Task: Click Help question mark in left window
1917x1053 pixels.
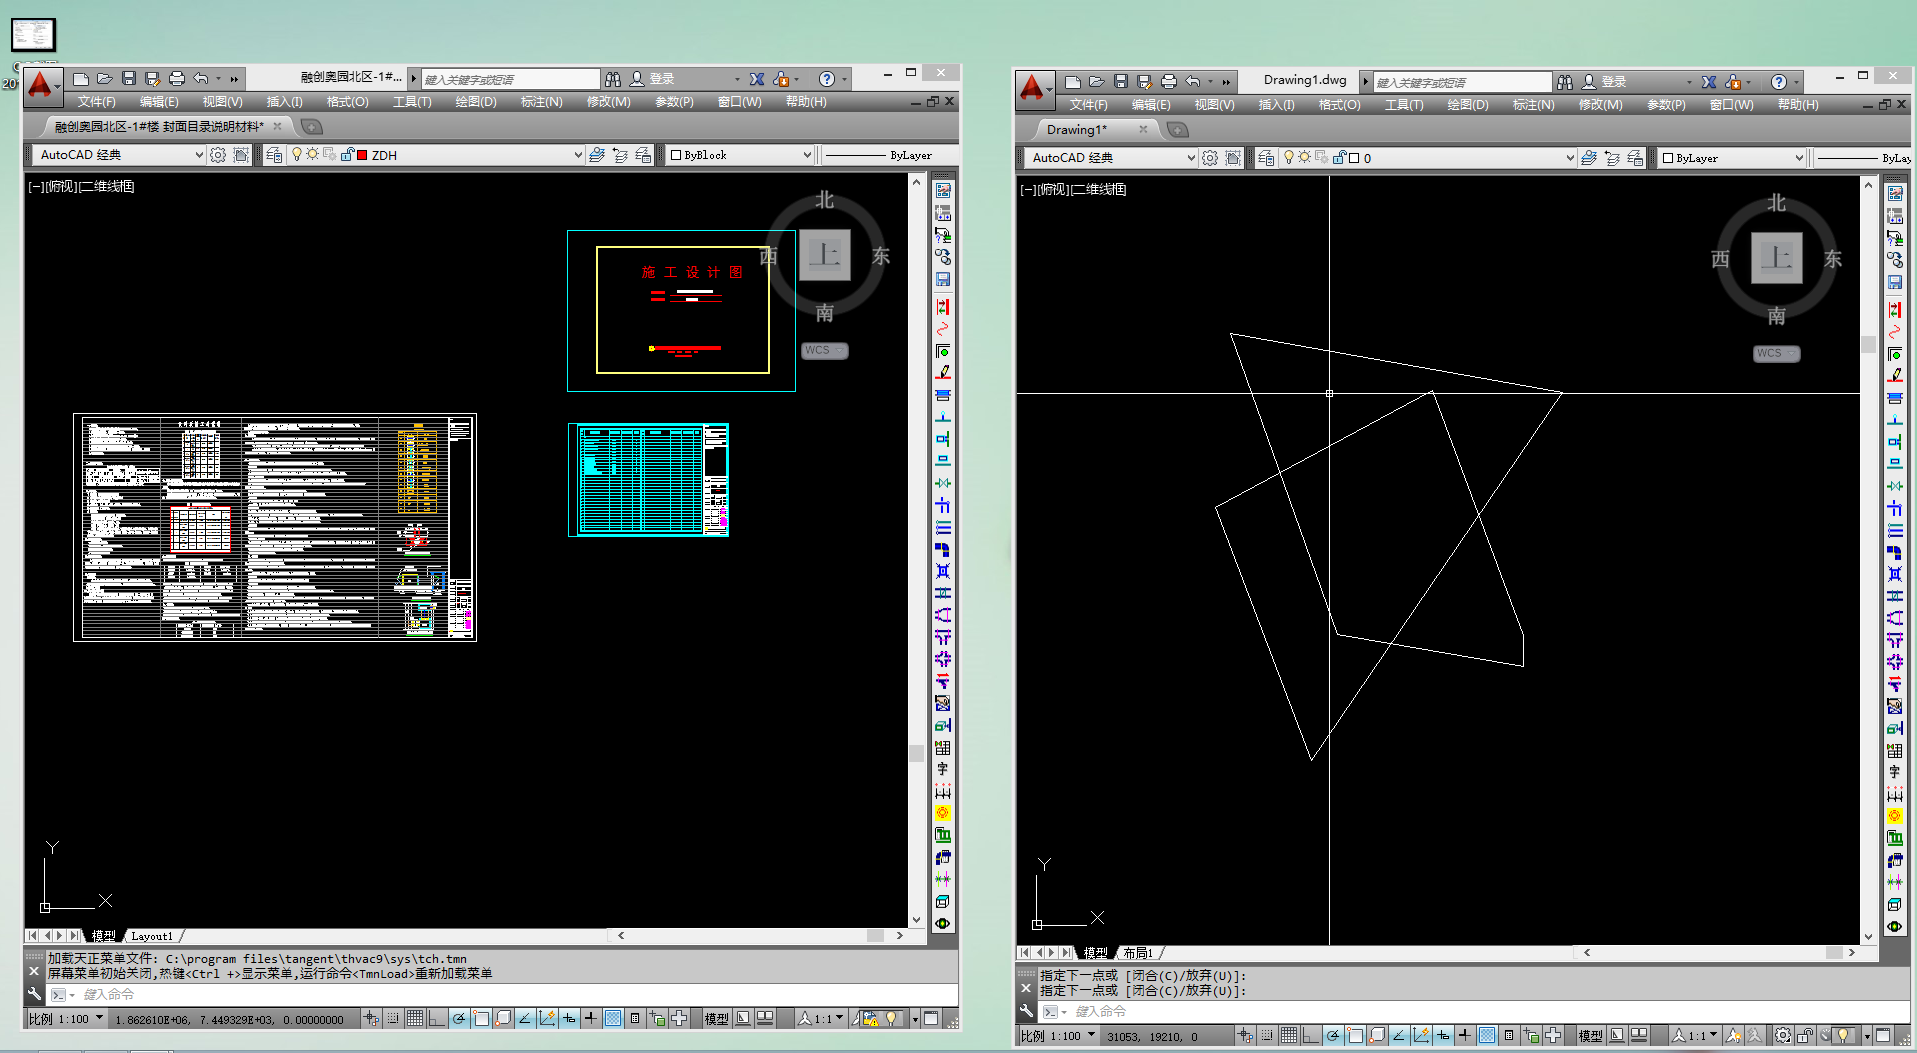Action: coord(826,79)
